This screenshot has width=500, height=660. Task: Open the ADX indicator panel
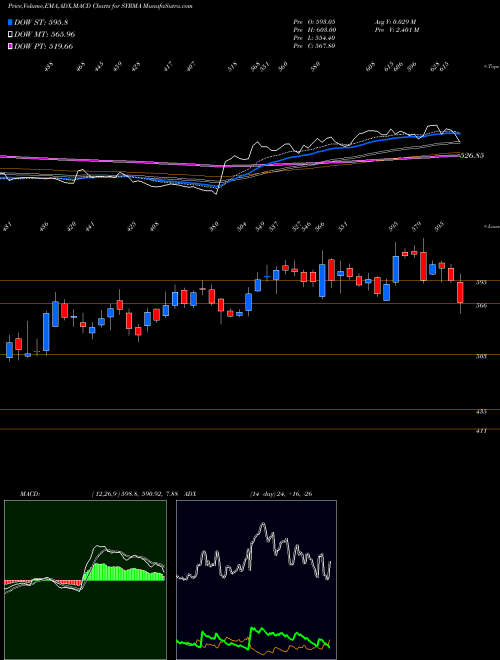pos(256,580)
